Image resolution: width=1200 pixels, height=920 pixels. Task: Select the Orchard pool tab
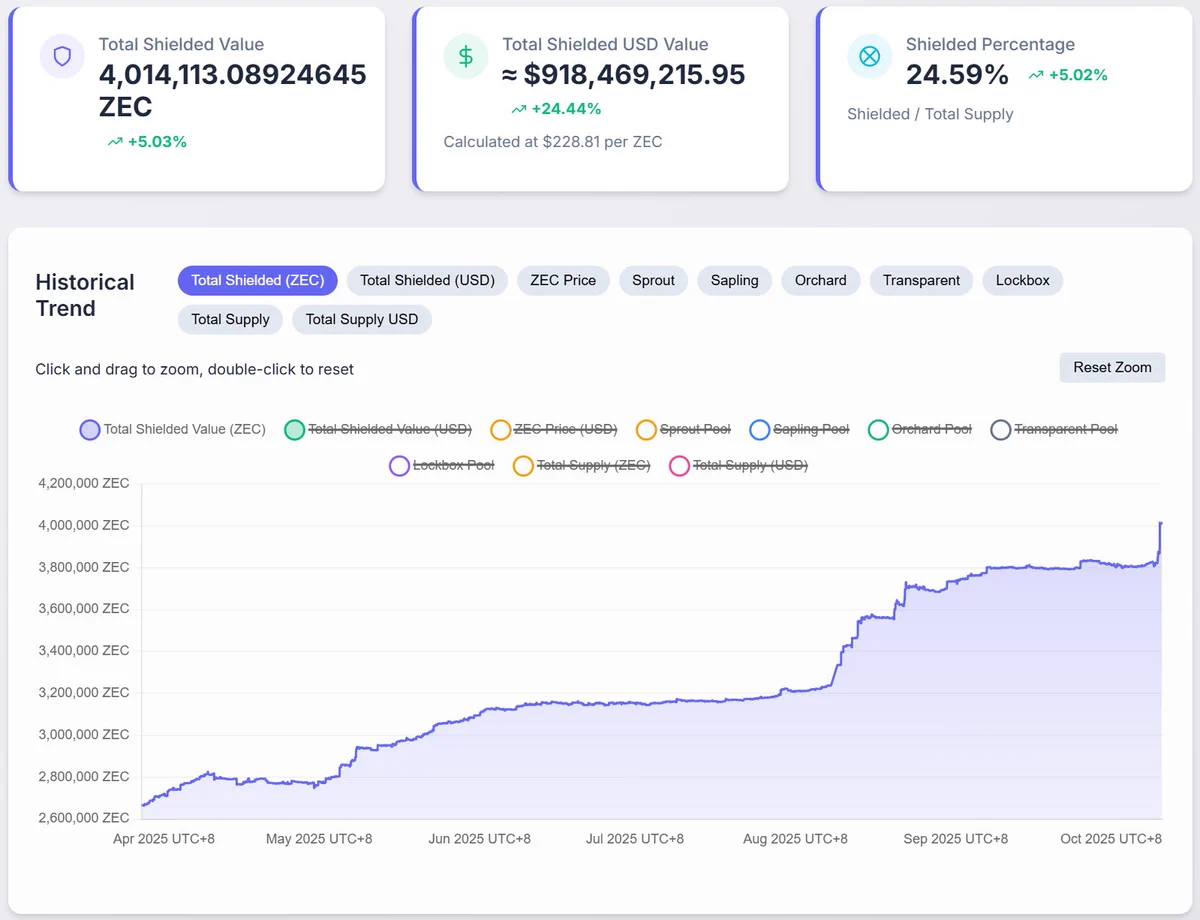click(821, 280)
